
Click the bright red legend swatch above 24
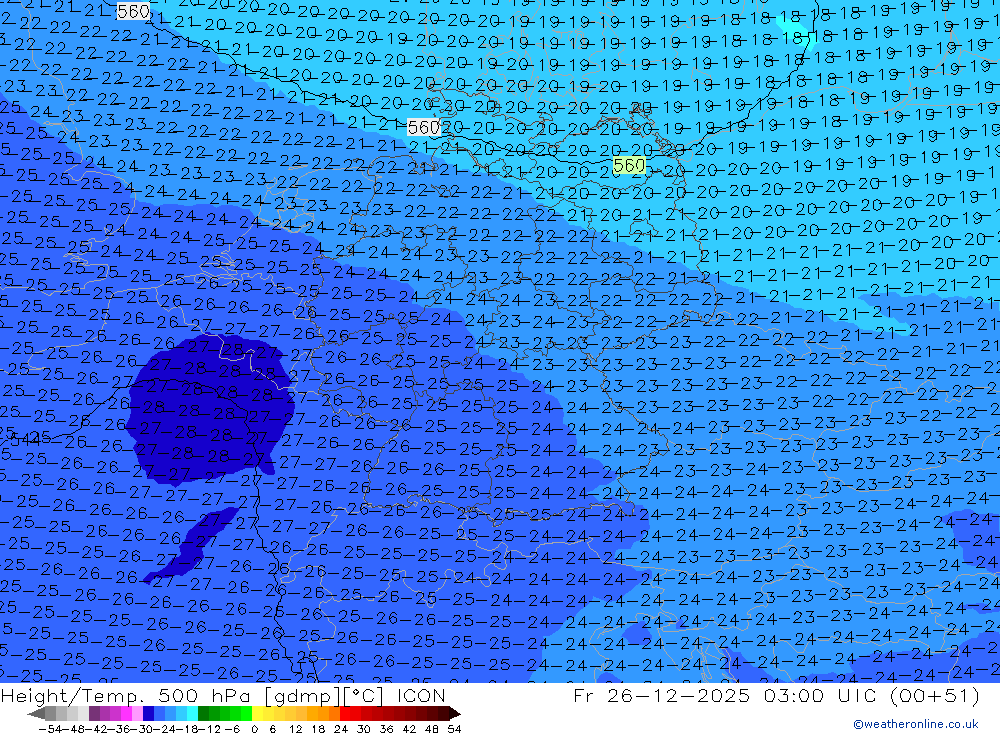345,713
